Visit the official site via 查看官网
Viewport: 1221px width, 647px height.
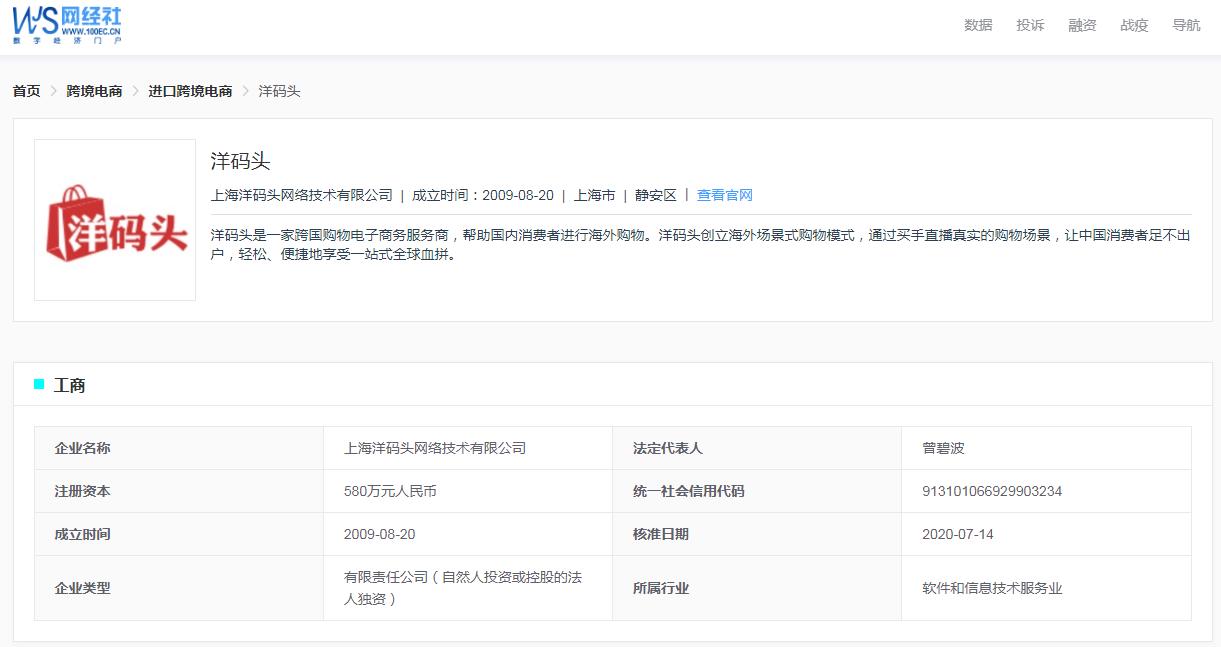(x=724, y=195)
